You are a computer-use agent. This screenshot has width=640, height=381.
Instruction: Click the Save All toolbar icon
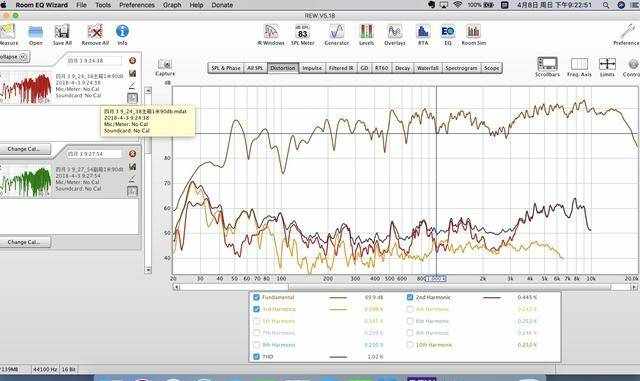[62, 35]
